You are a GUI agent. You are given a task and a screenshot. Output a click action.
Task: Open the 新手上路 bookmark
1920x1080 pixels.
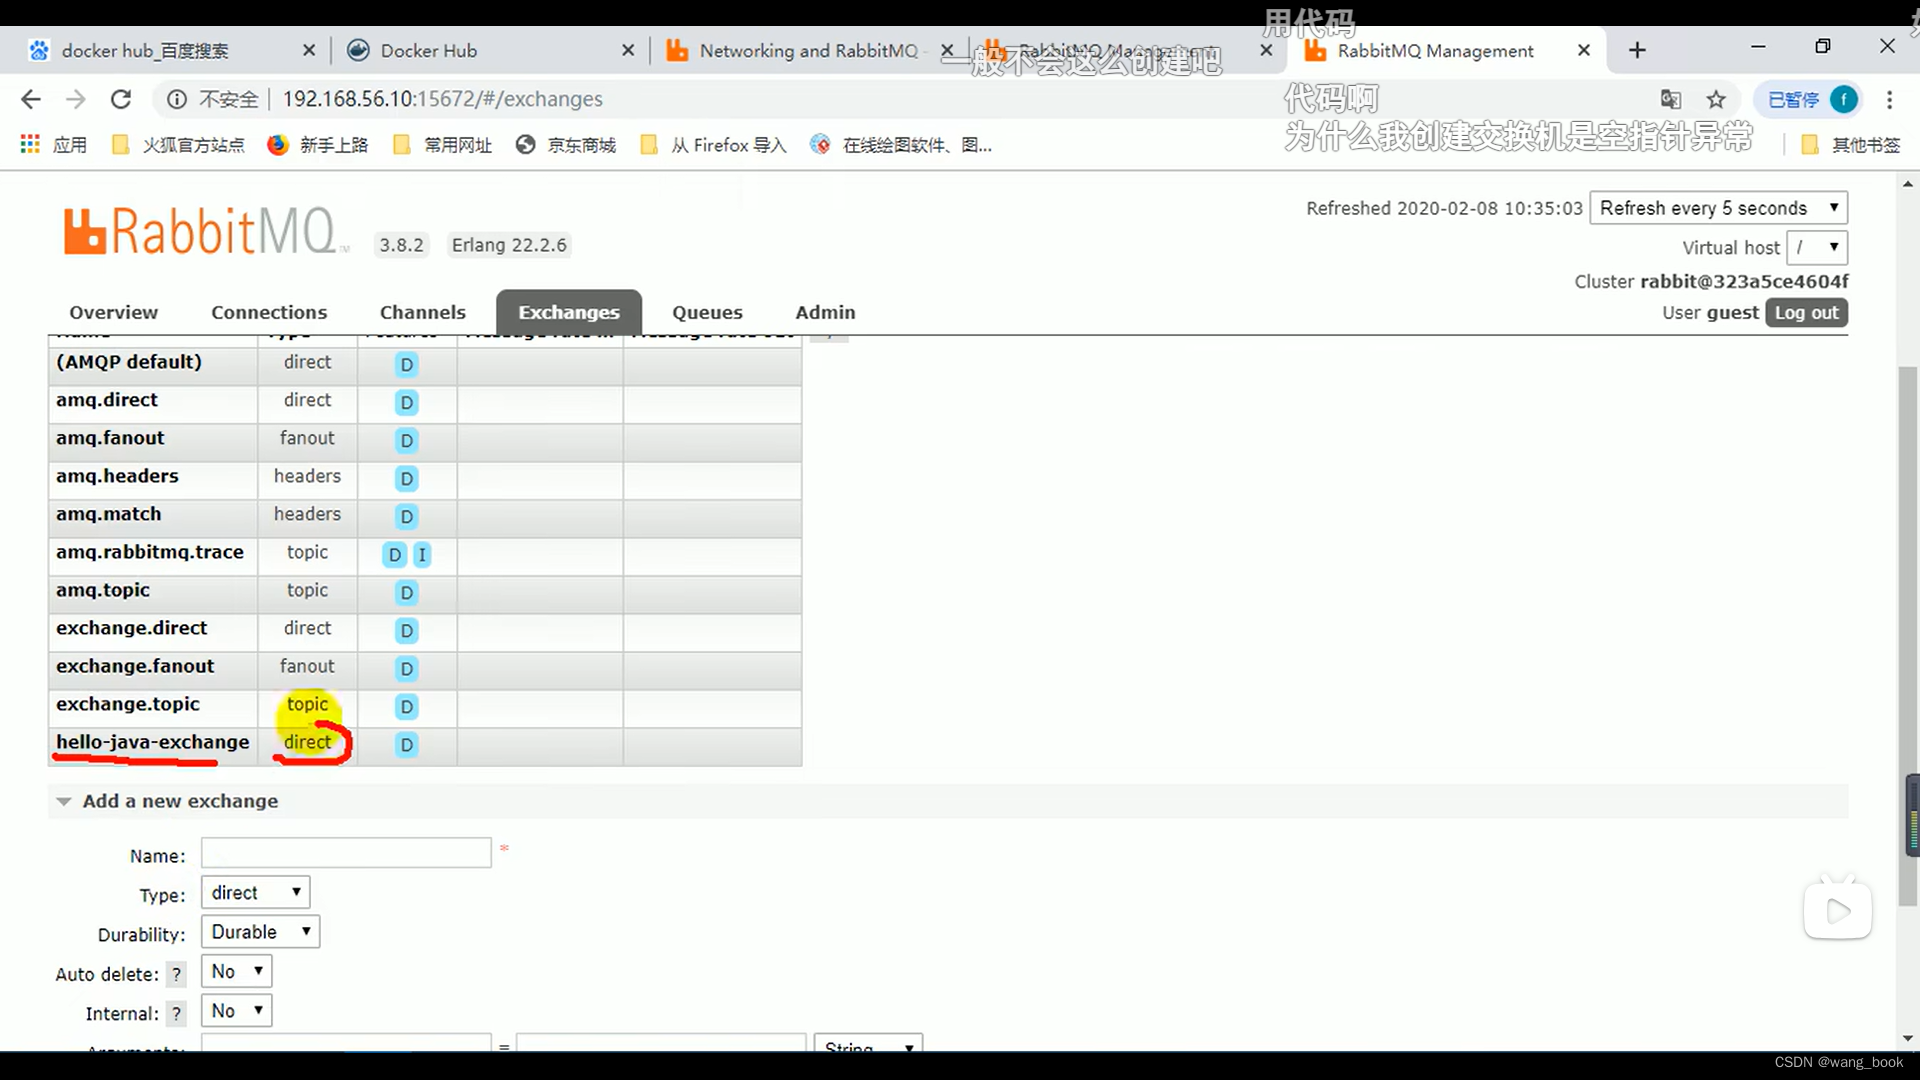[318, 145]
